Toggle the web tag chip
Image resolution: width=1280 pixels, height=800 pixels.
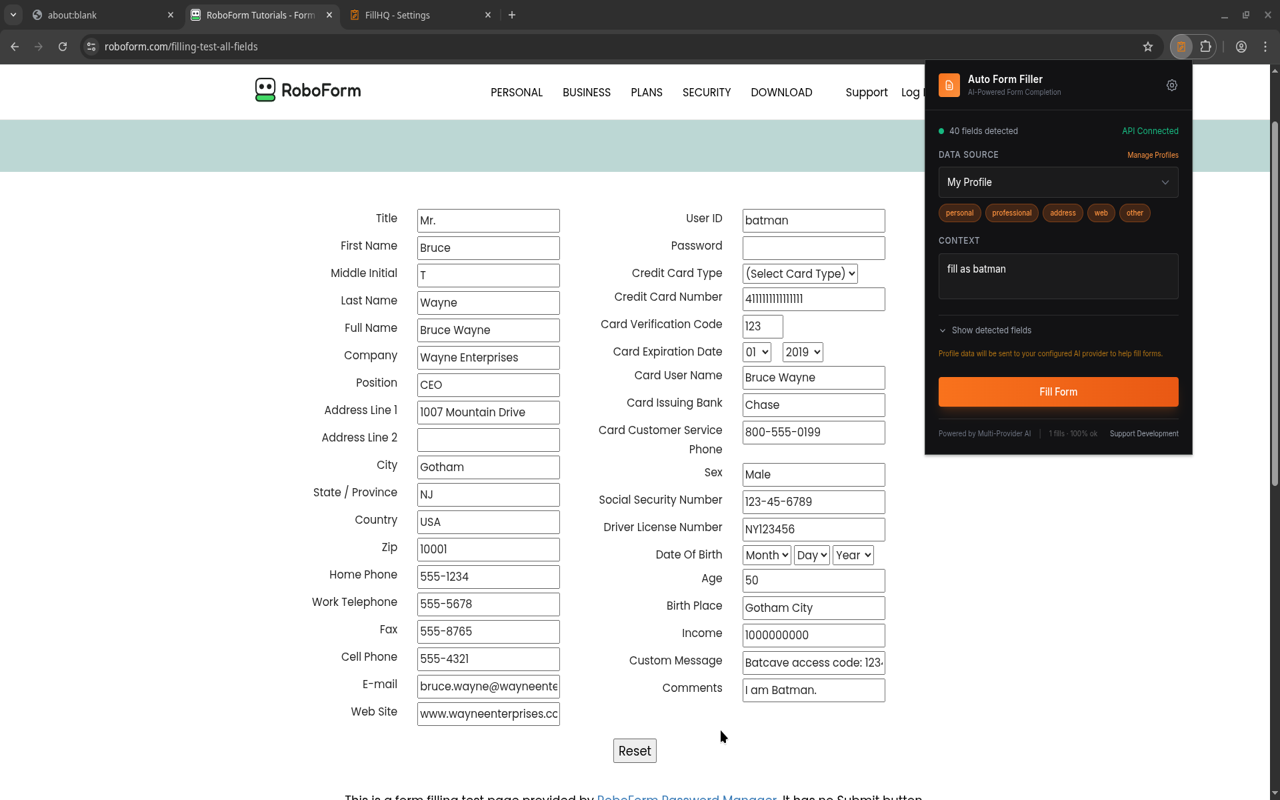(1101, 213)
